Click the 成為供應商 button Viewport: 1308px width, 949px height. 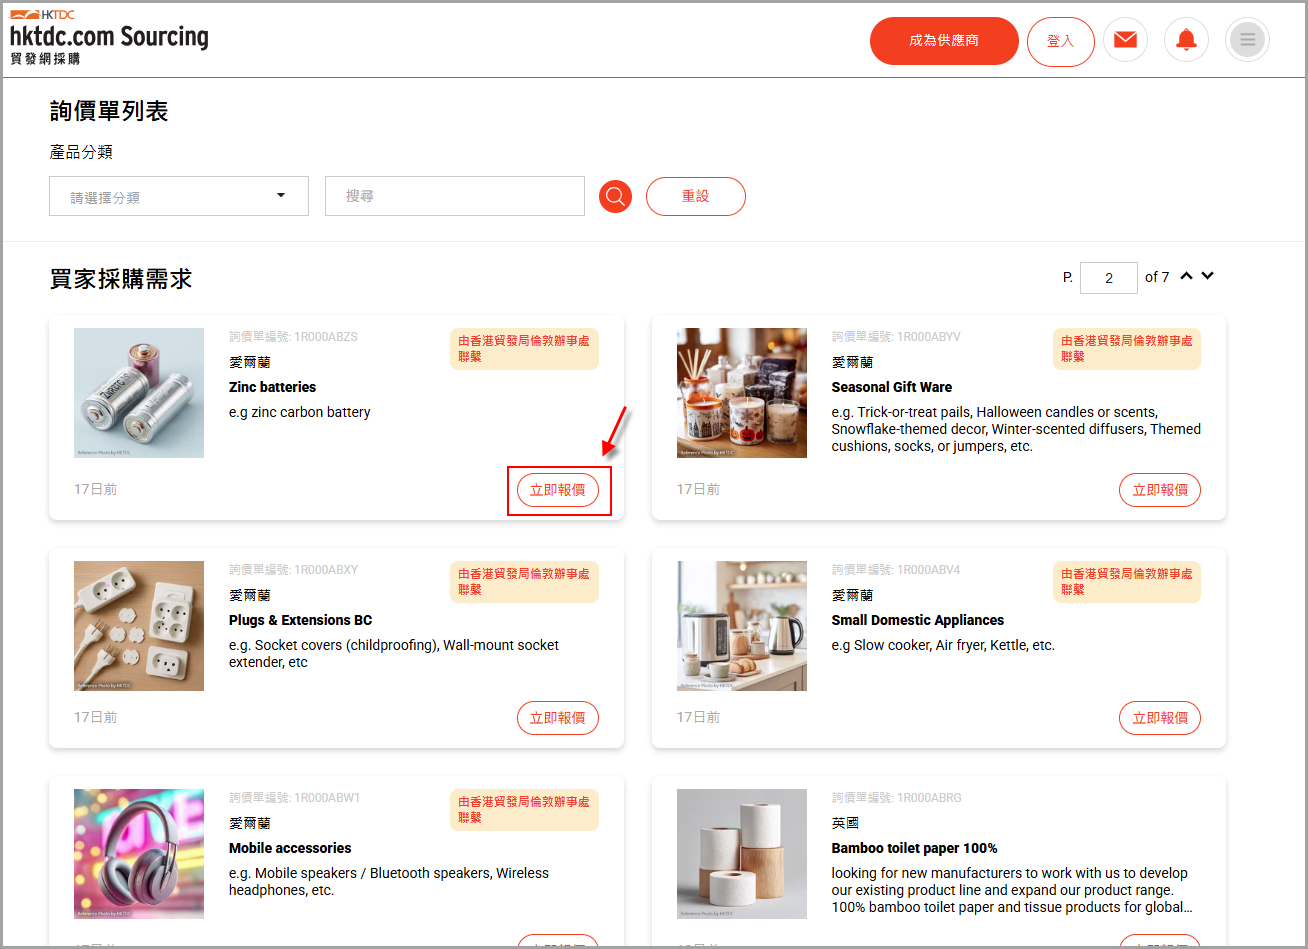pos(944,41)
